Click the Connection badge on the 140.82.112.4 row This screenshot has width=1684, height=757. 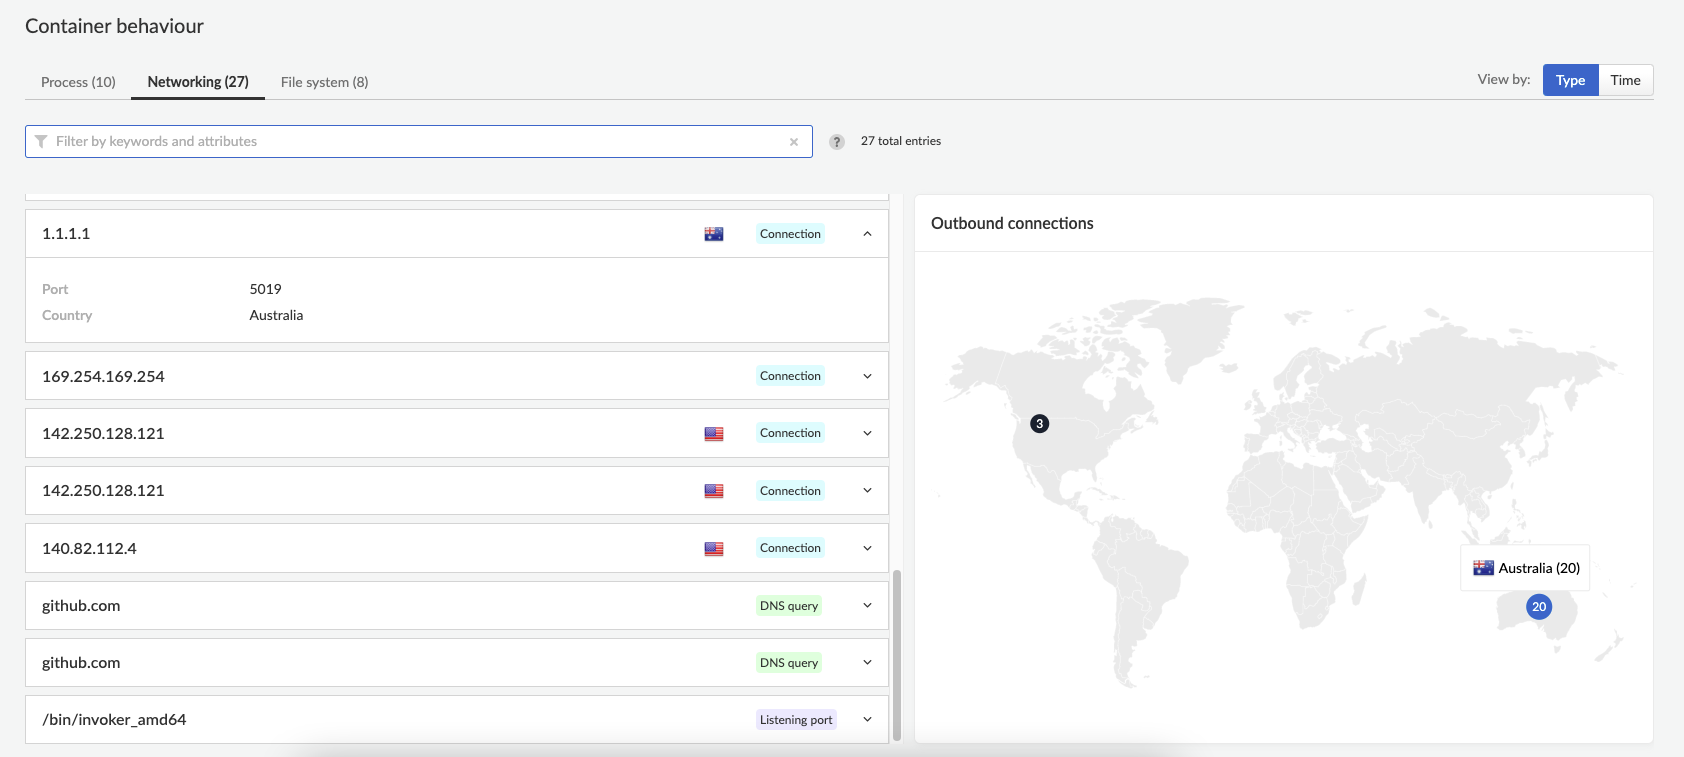coord(790,548)
